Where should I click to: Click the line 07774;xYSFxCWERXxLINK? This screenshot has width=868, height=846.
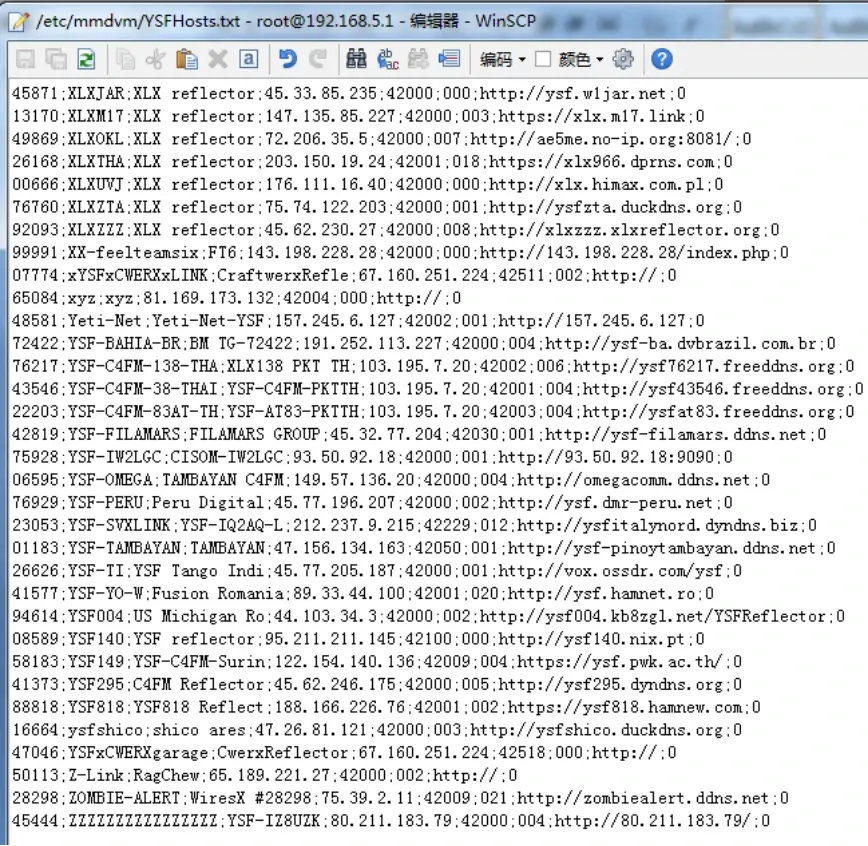pos(344,275)
